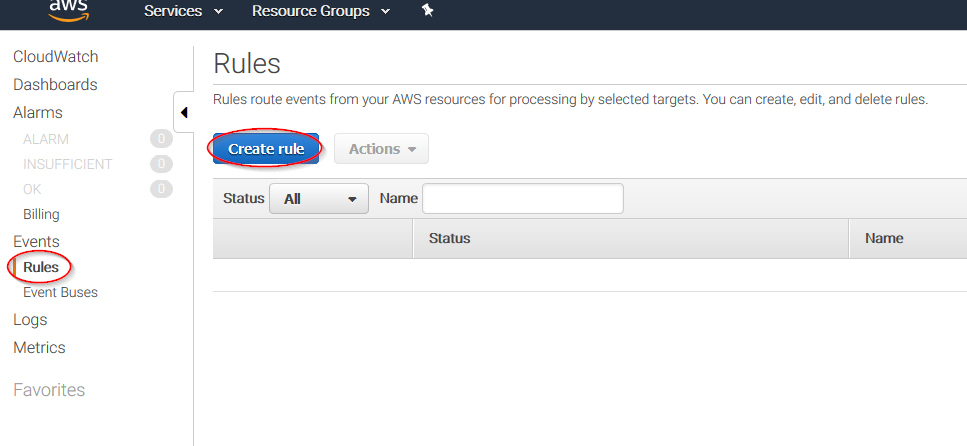This screenshot has height=446, width=967.
Task: Collapse the sidebar with the arrow handle
Action: coord(184,113)
